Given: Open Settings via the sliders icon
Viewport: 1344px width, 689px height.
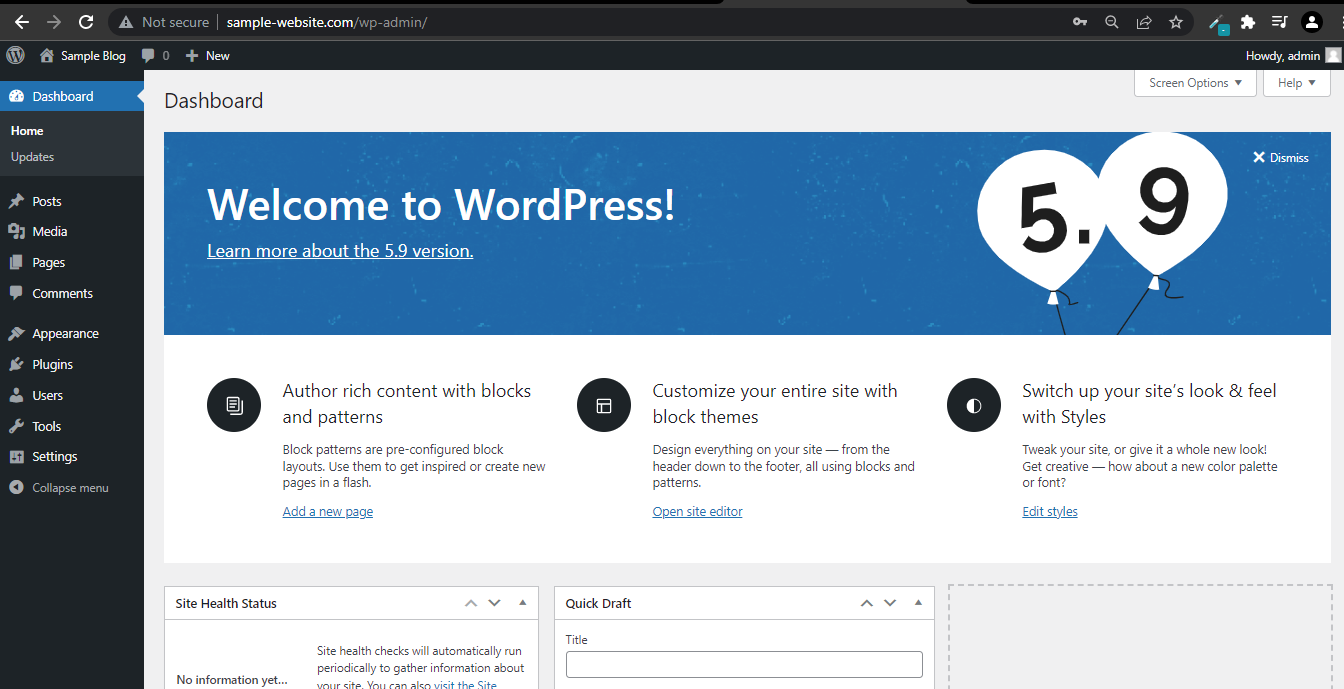Looking at the screenshot, I should coord(16,456).
